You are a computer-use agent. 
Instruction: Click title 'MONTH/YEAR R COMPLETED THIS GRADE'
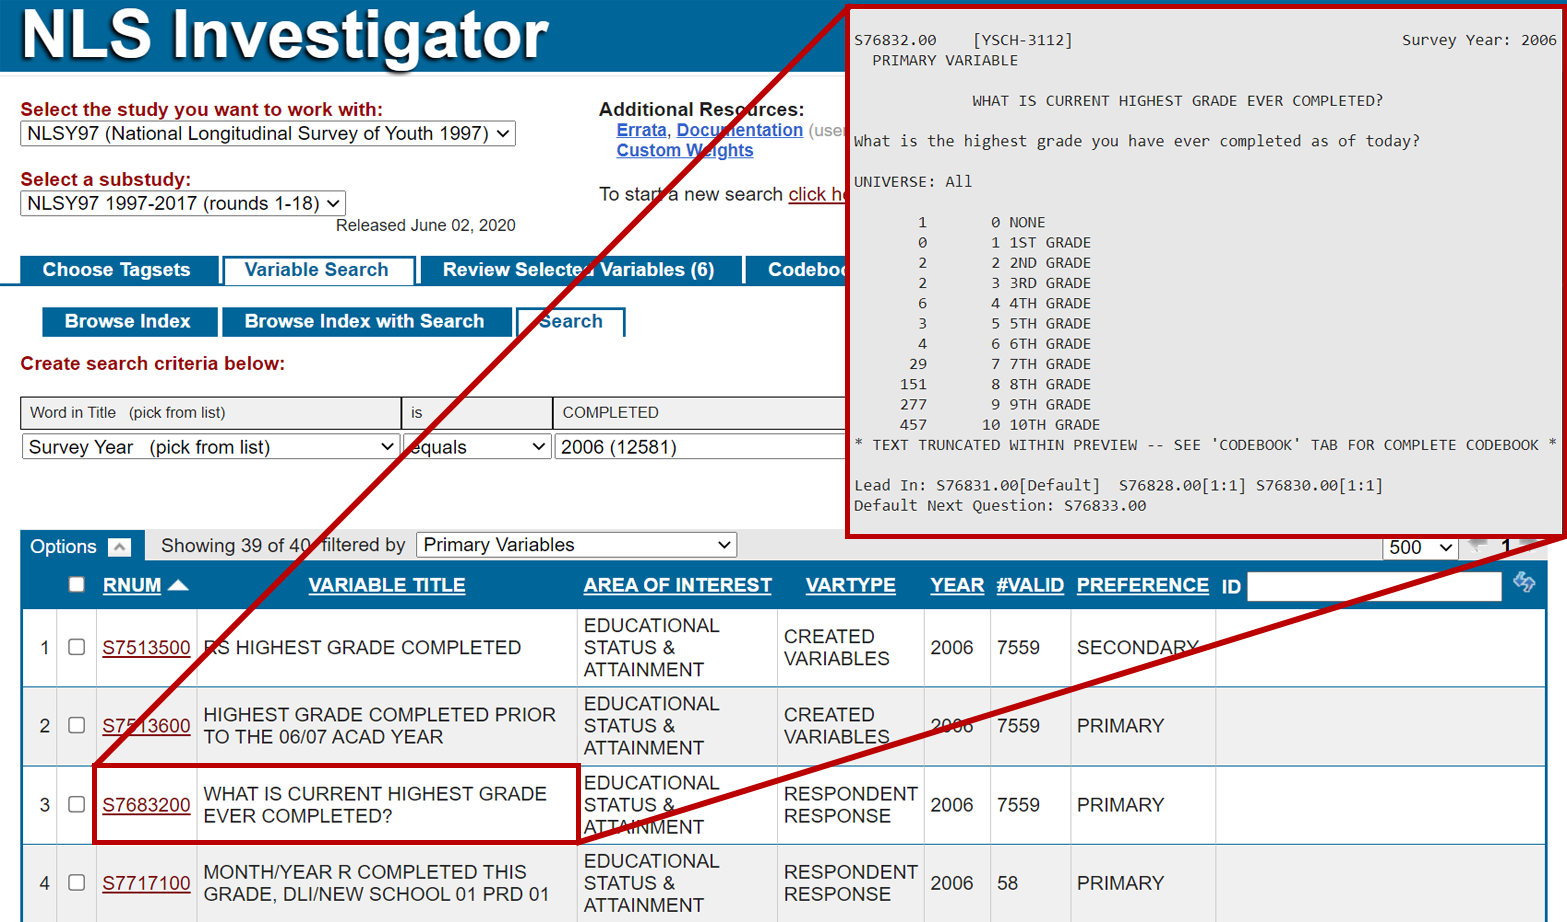(376, 883)
